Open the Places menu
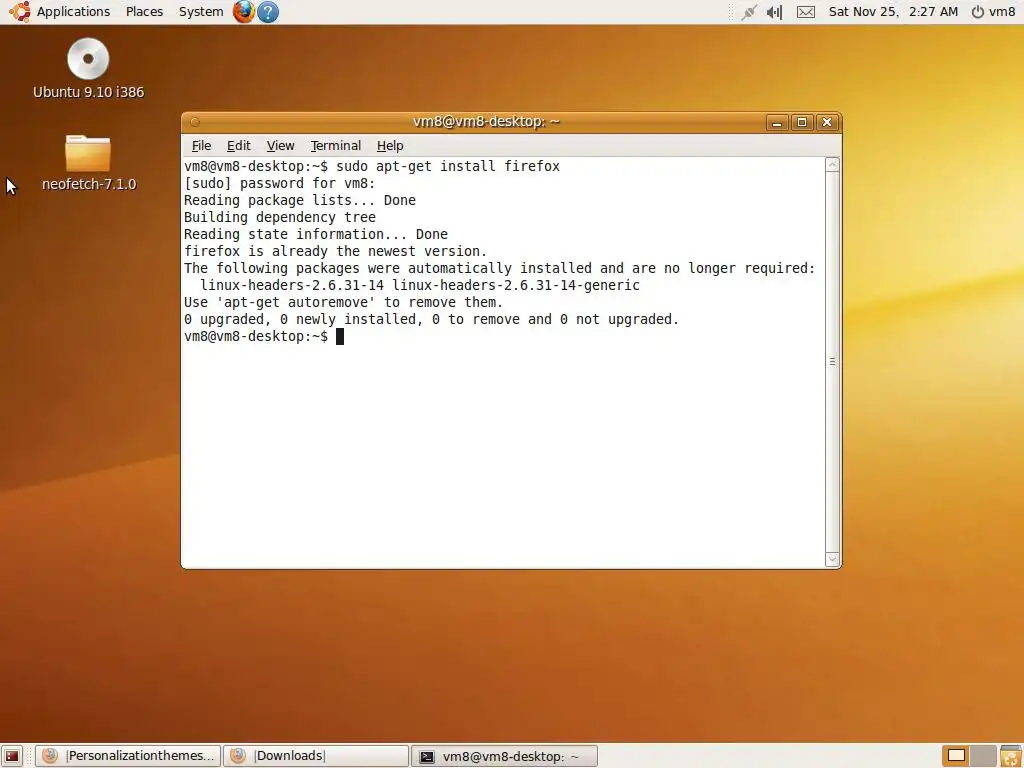The width and height of the screenshot is (1024, 768). (x=144, y=12)
